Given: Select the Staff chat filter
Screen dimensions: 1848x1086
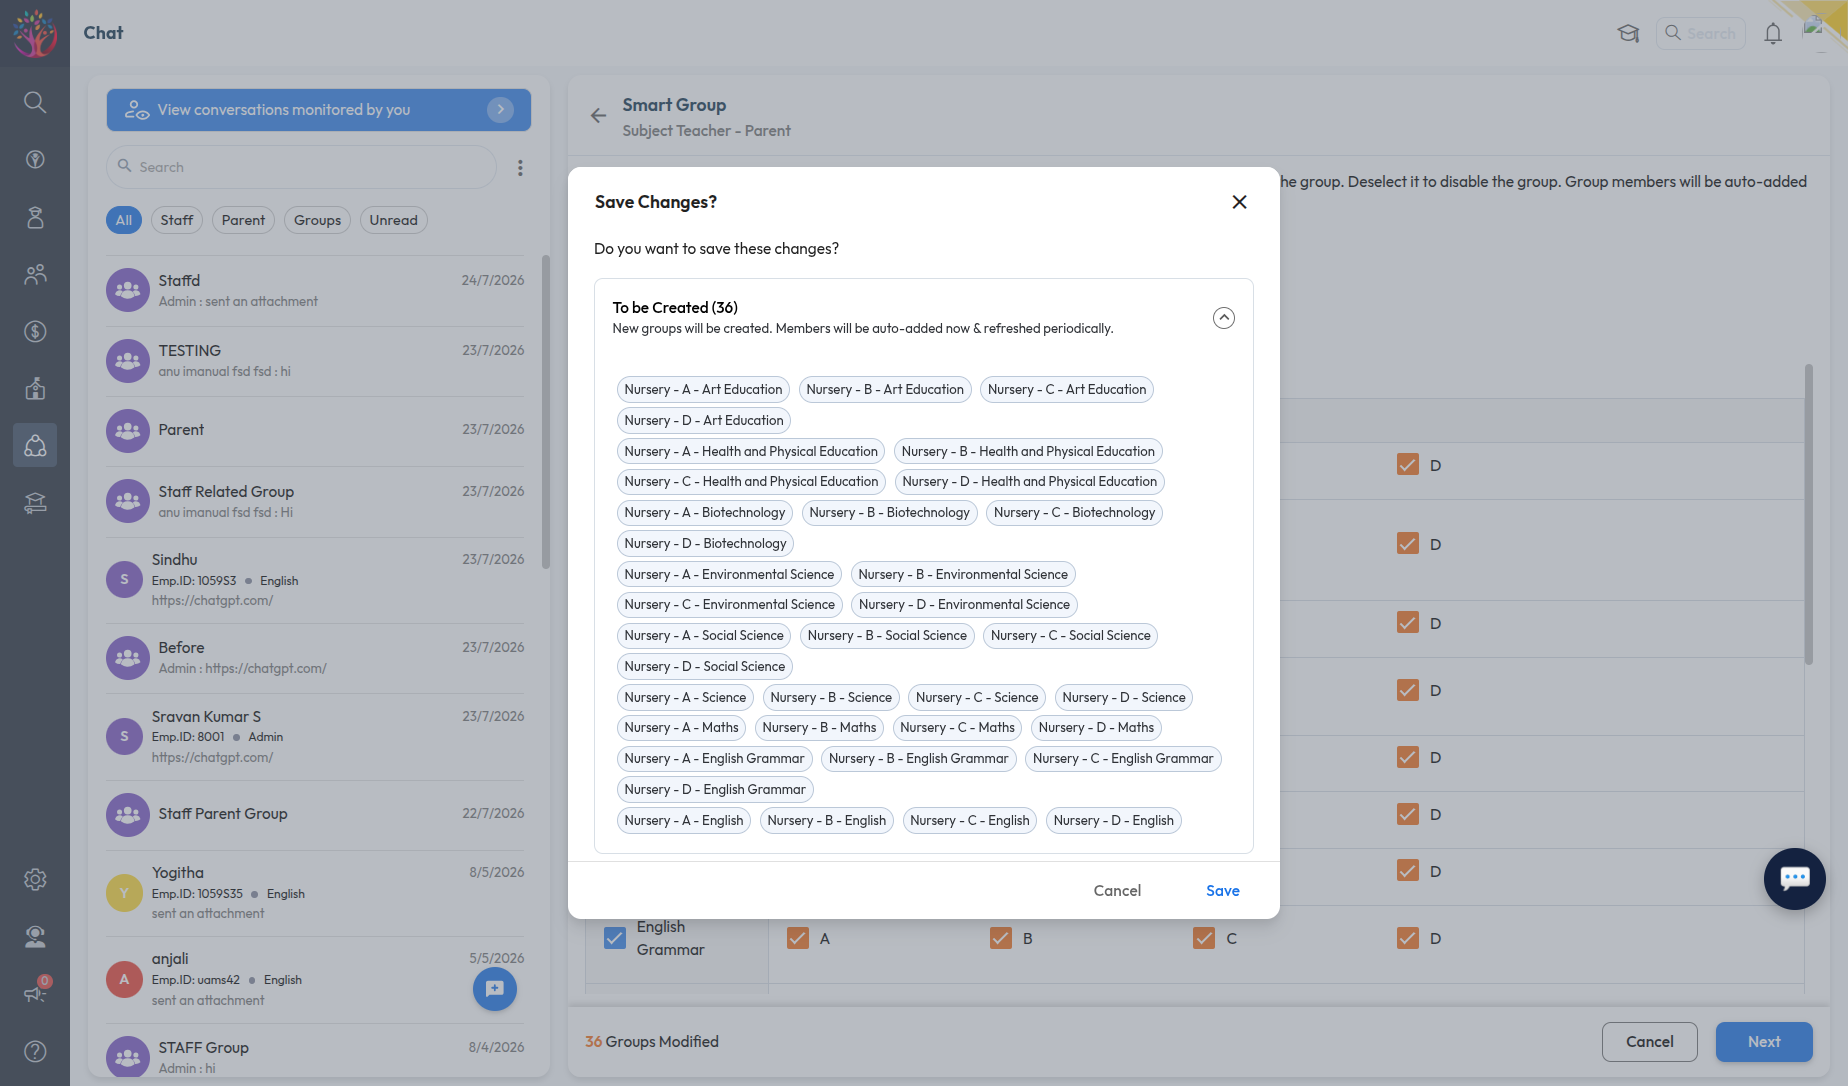Looking at the screenshot, I should [177, 220].
